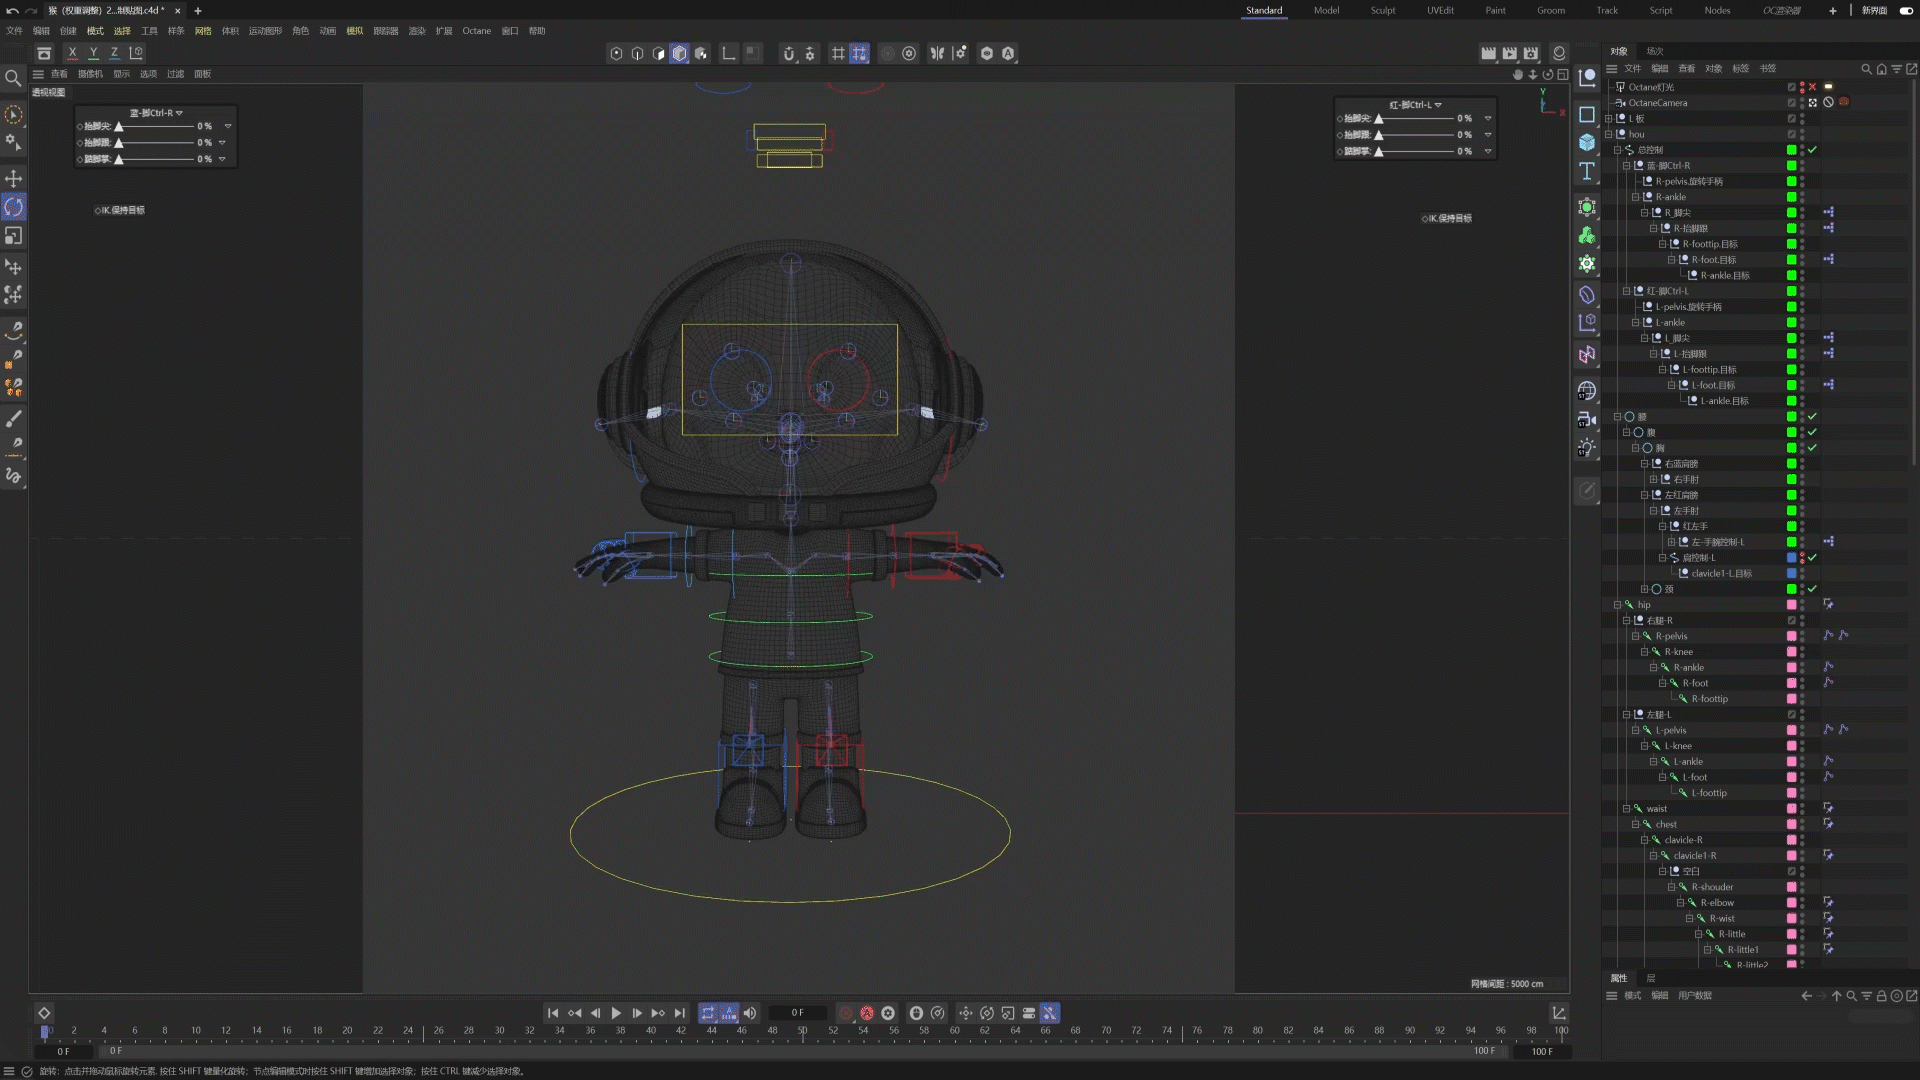The width and height of the screenshot is (1920, 1080).
Task: Click the 抬脚尖 slider in right HUD
Action: point(1415,118)
